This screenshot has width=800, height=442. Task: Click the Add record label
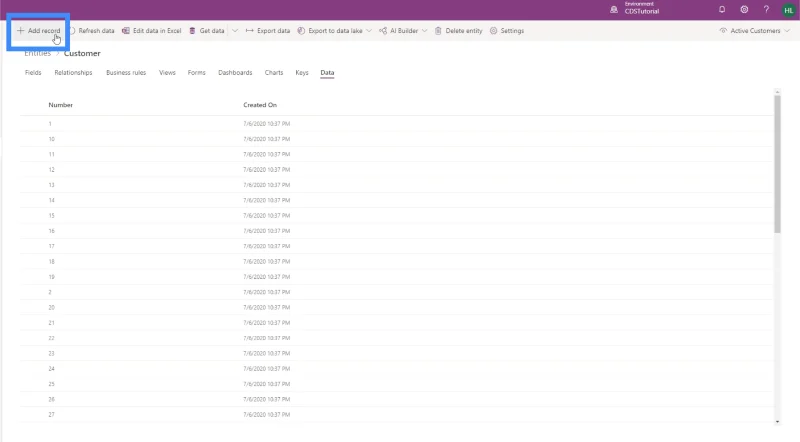click(x=44, y=31)
